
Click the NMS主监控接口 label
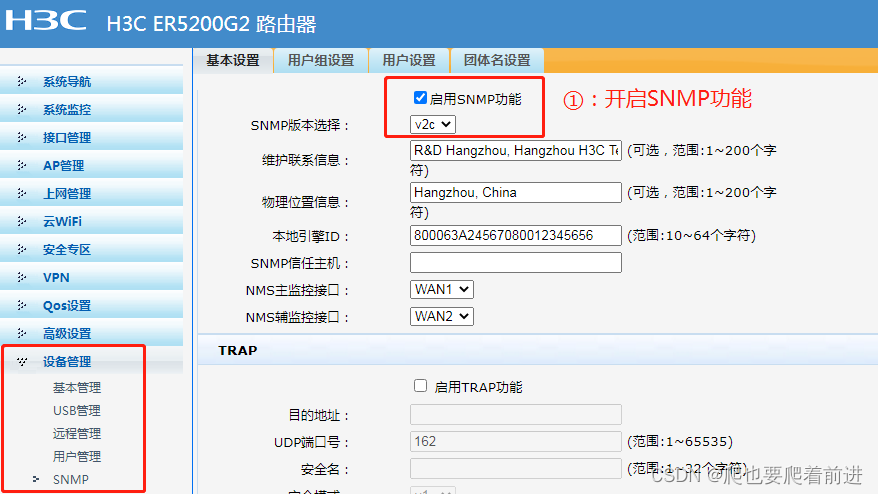coord(297,290)
